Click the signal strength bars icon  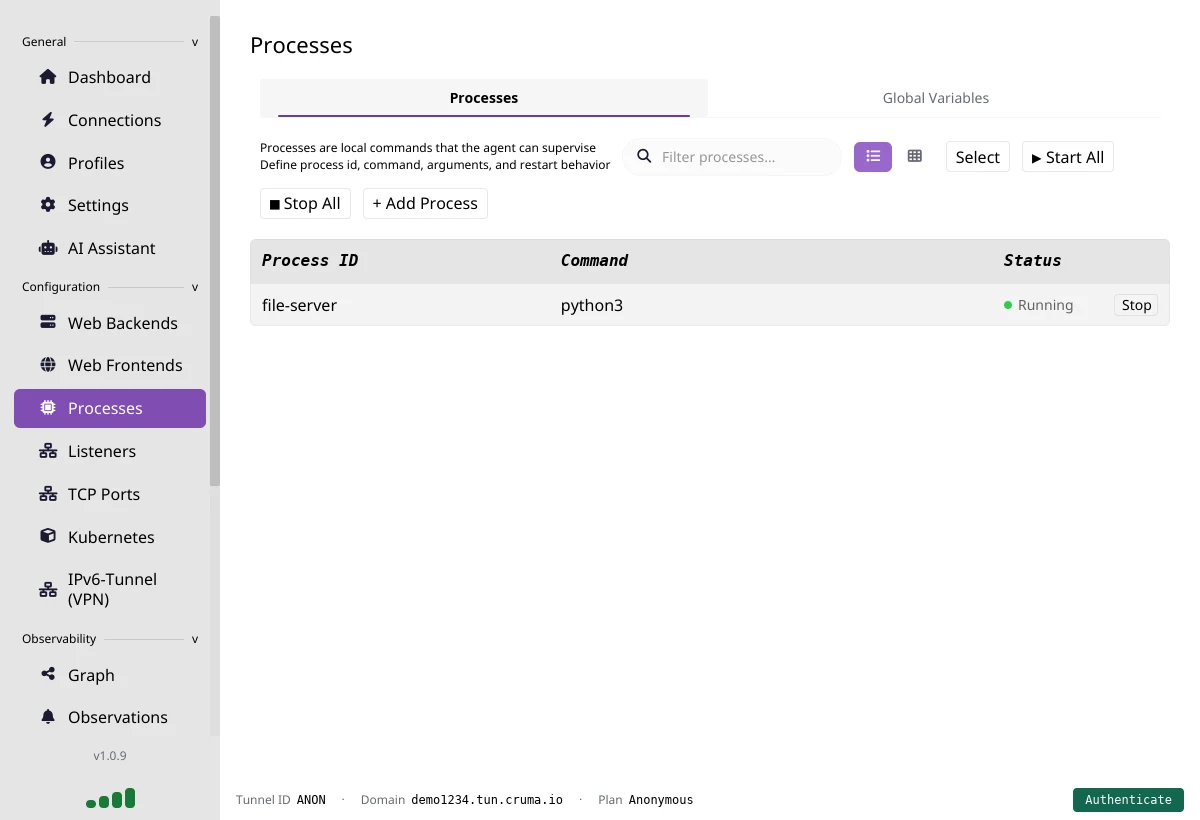coord(110,798)
